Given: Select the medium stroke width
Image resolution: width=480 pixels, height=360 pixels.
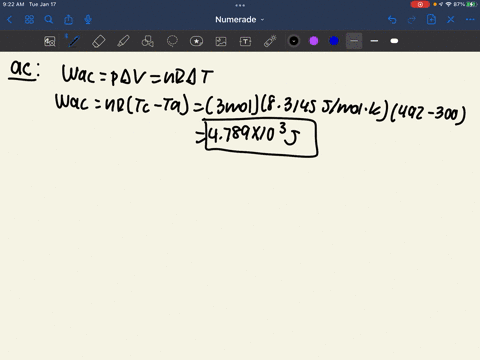Looking at the screenshot, I should pyautogui.click(x=374, y=41).
